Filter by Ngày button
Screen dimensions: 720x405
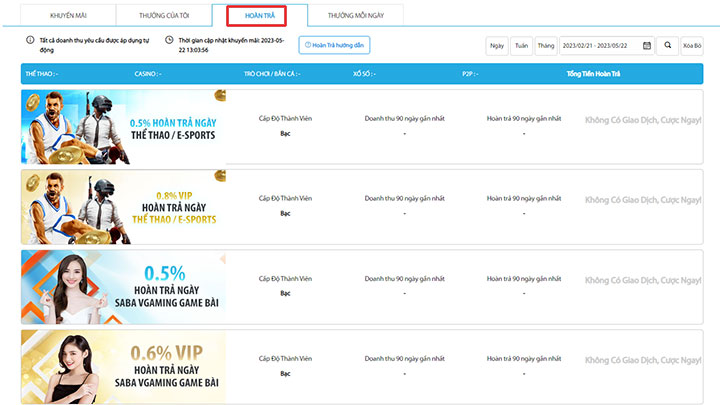pyautogui.click(x=497, y=45)
